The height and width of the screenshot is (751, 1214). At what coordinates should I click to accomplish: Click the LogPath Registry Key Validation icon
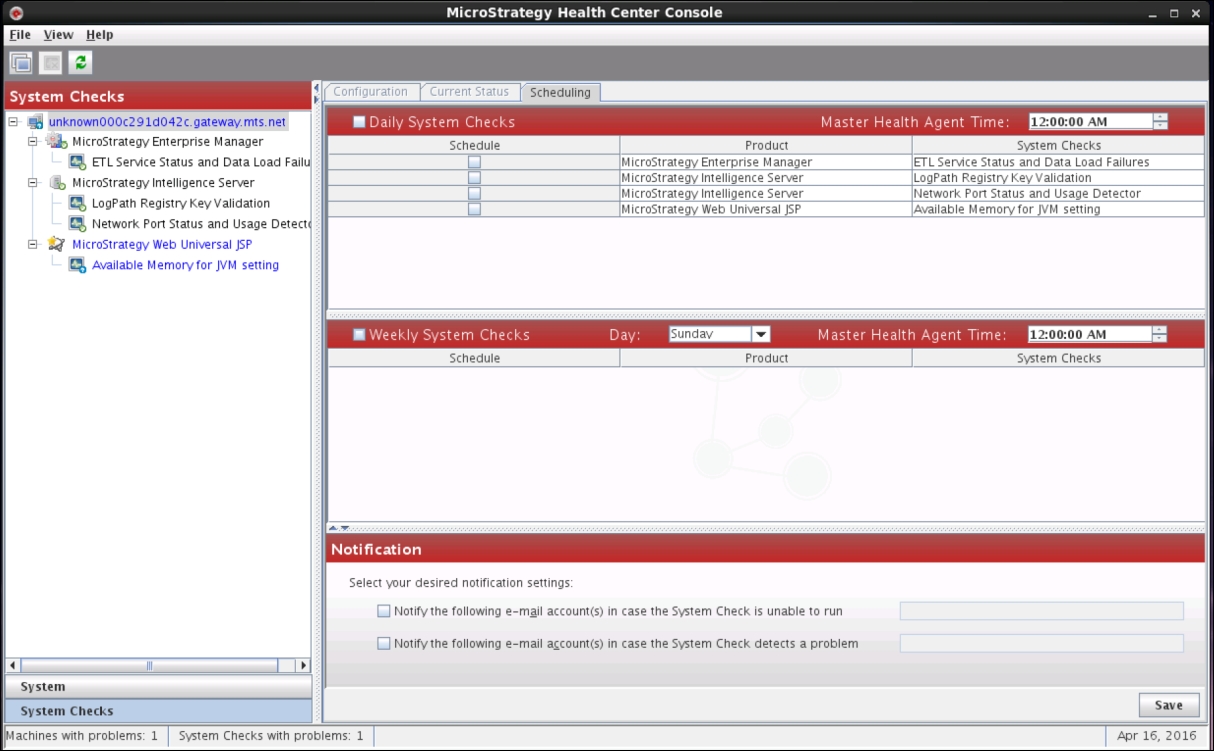pyautogui.click(x=78, y=203)
